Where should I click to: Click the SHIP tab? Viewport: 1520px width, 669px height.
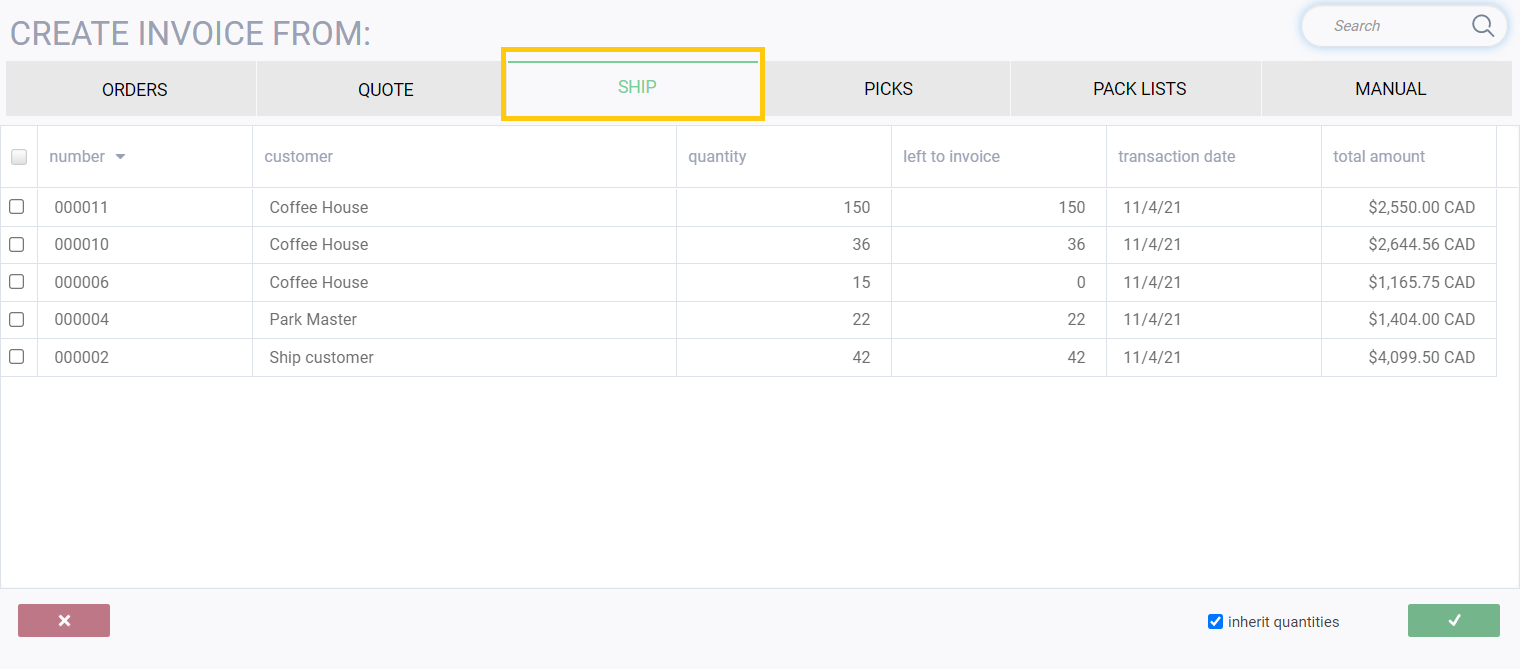[636, 87]
